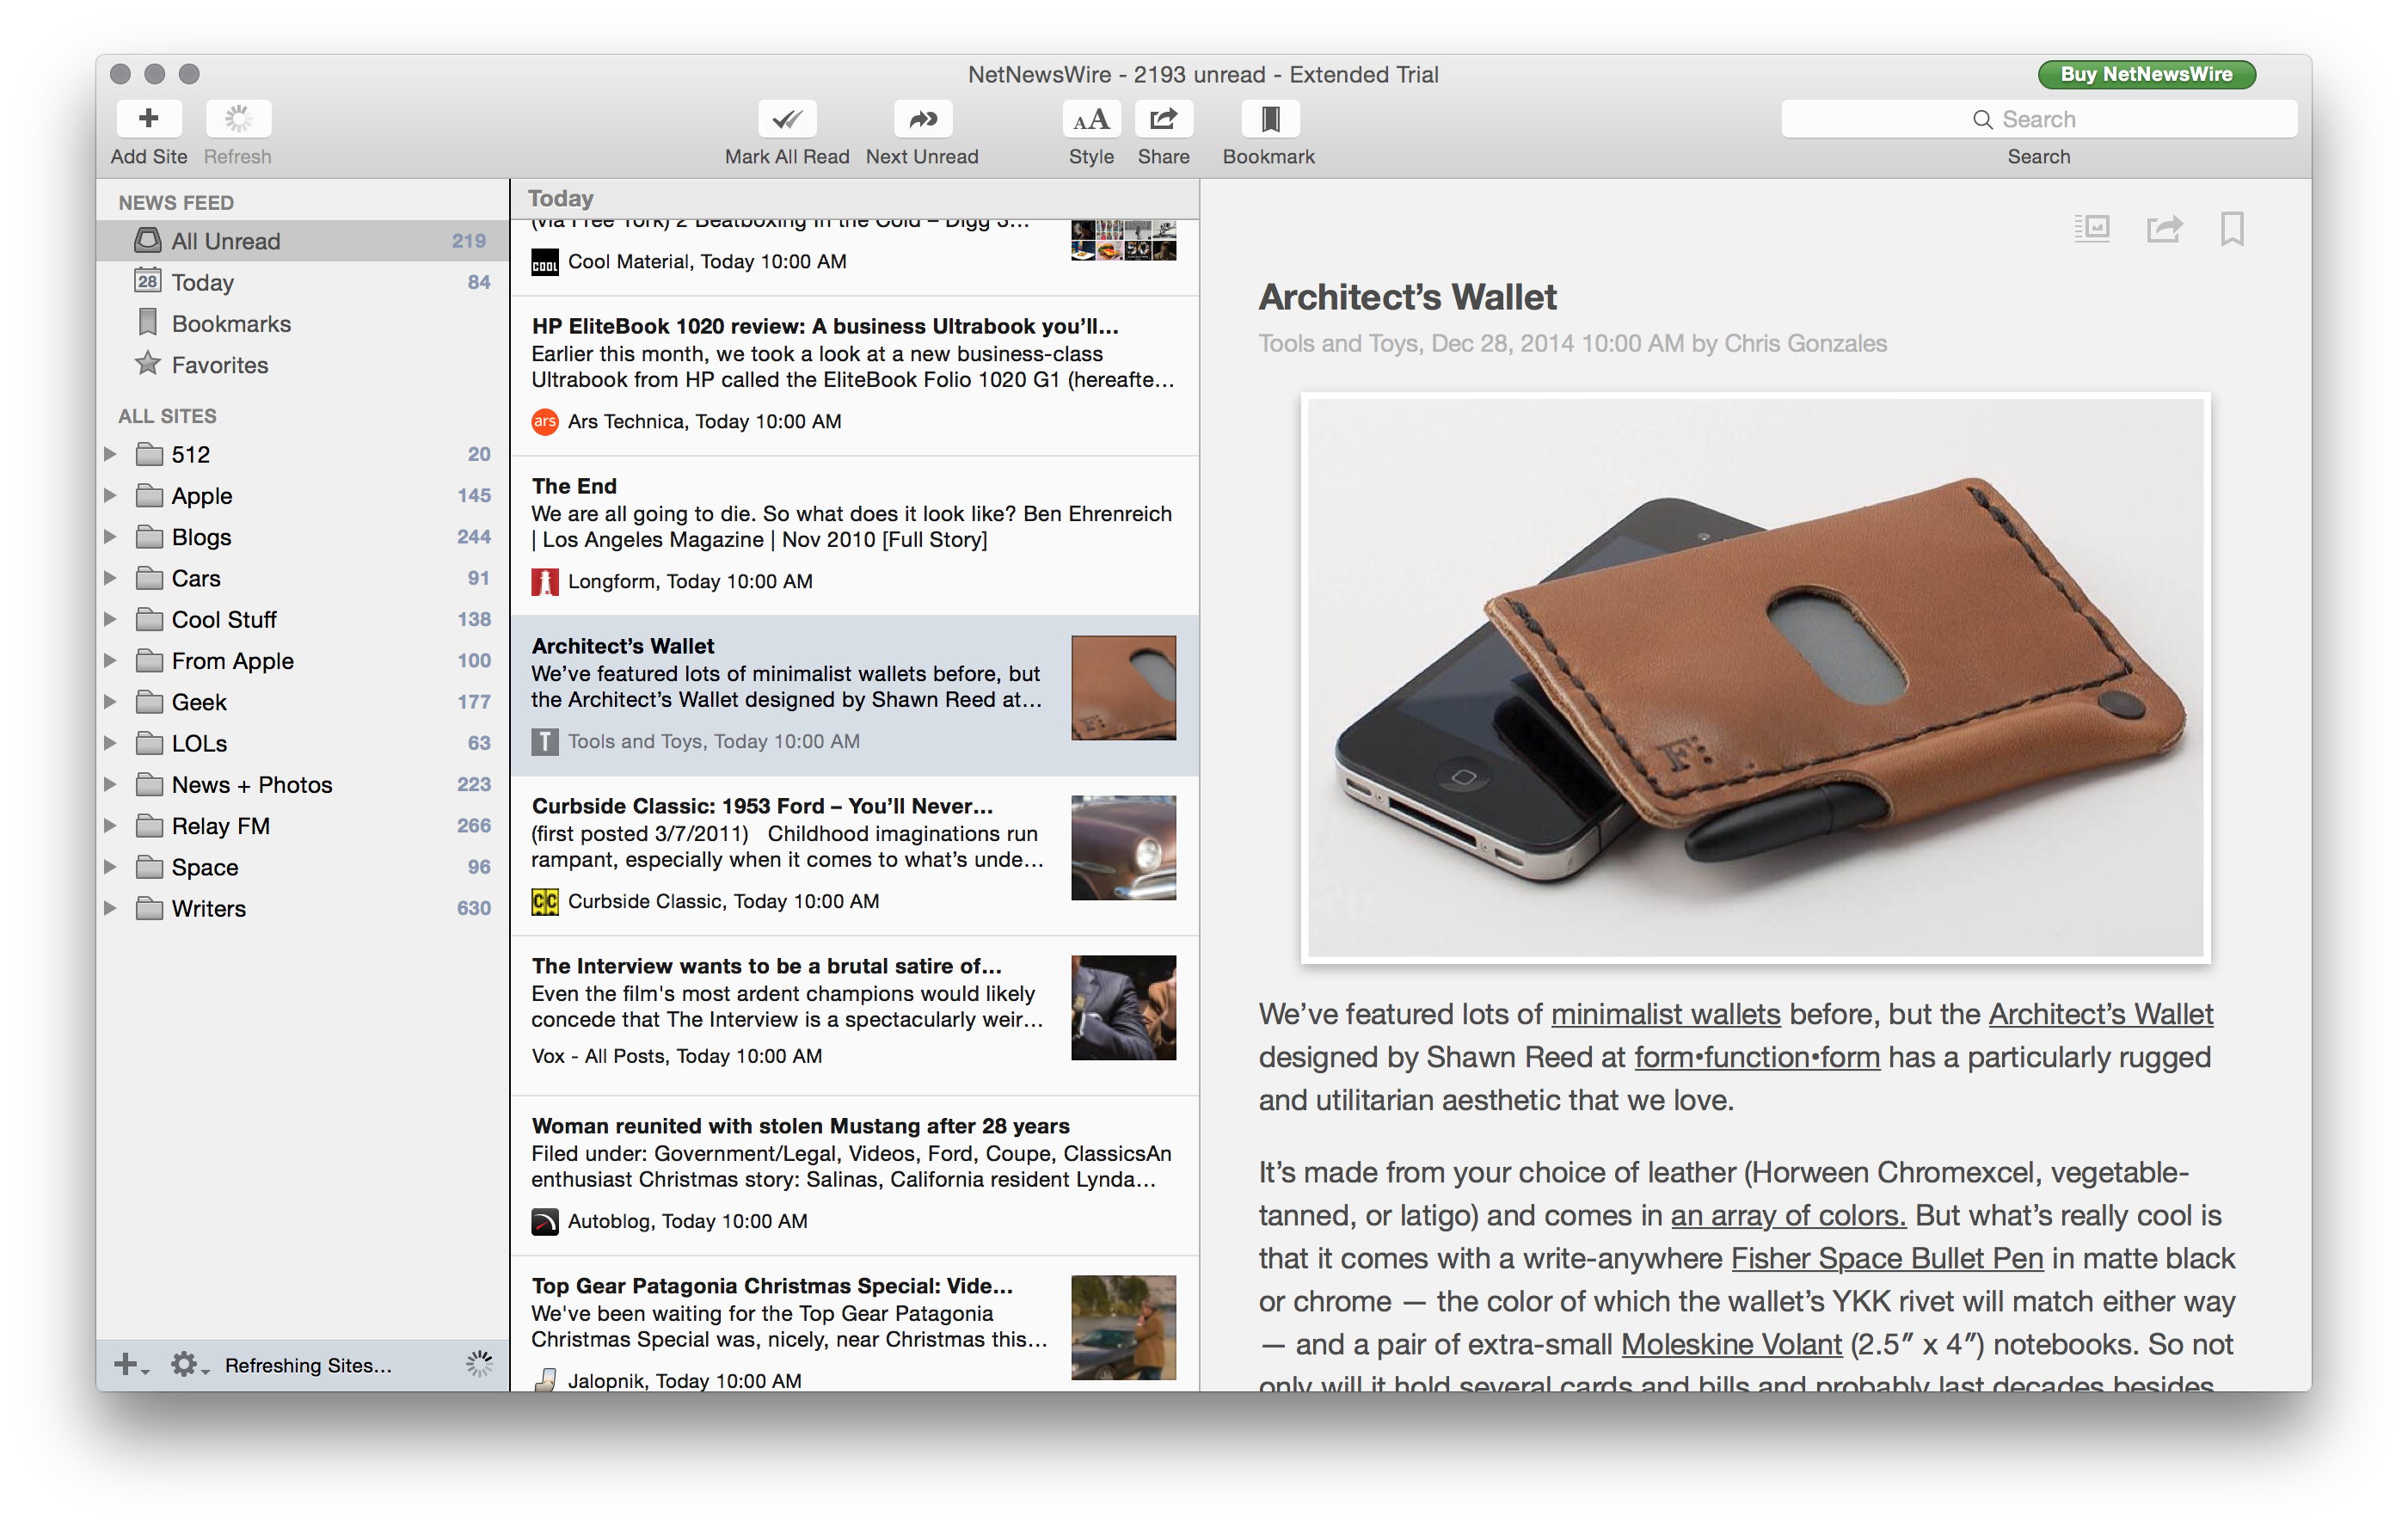Expand the Cool Stuff folder
The width and height of the screenshot is (2408, 1529).
111,619
